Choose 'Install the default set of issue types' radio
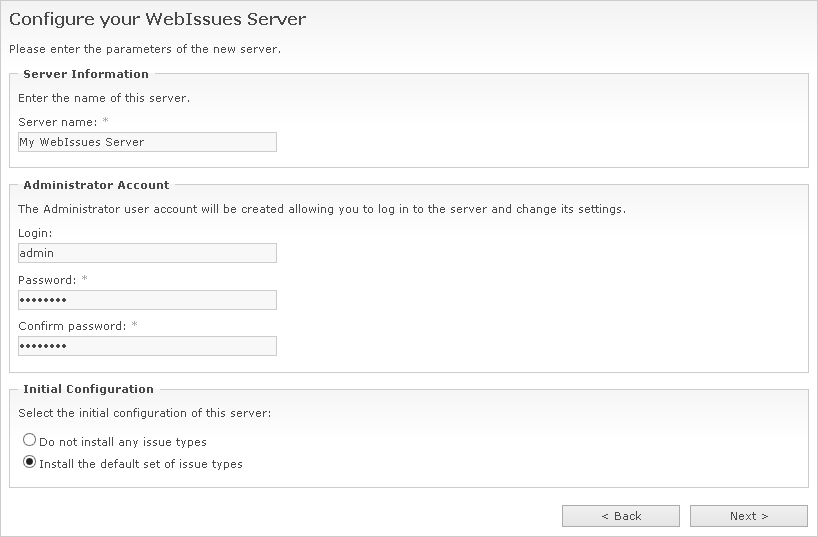 click(x=30, y=463)
